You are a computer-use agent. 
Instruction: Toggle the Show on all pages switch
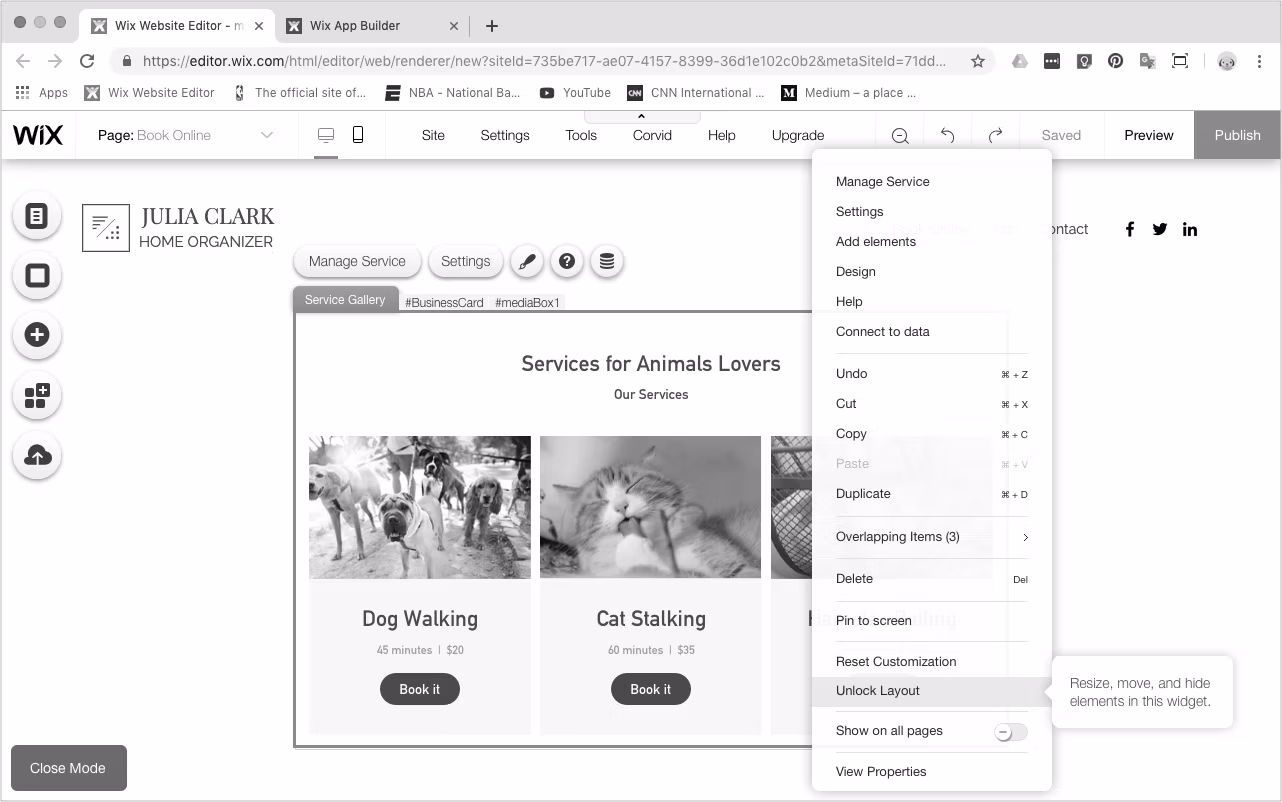coord(1010,732)
